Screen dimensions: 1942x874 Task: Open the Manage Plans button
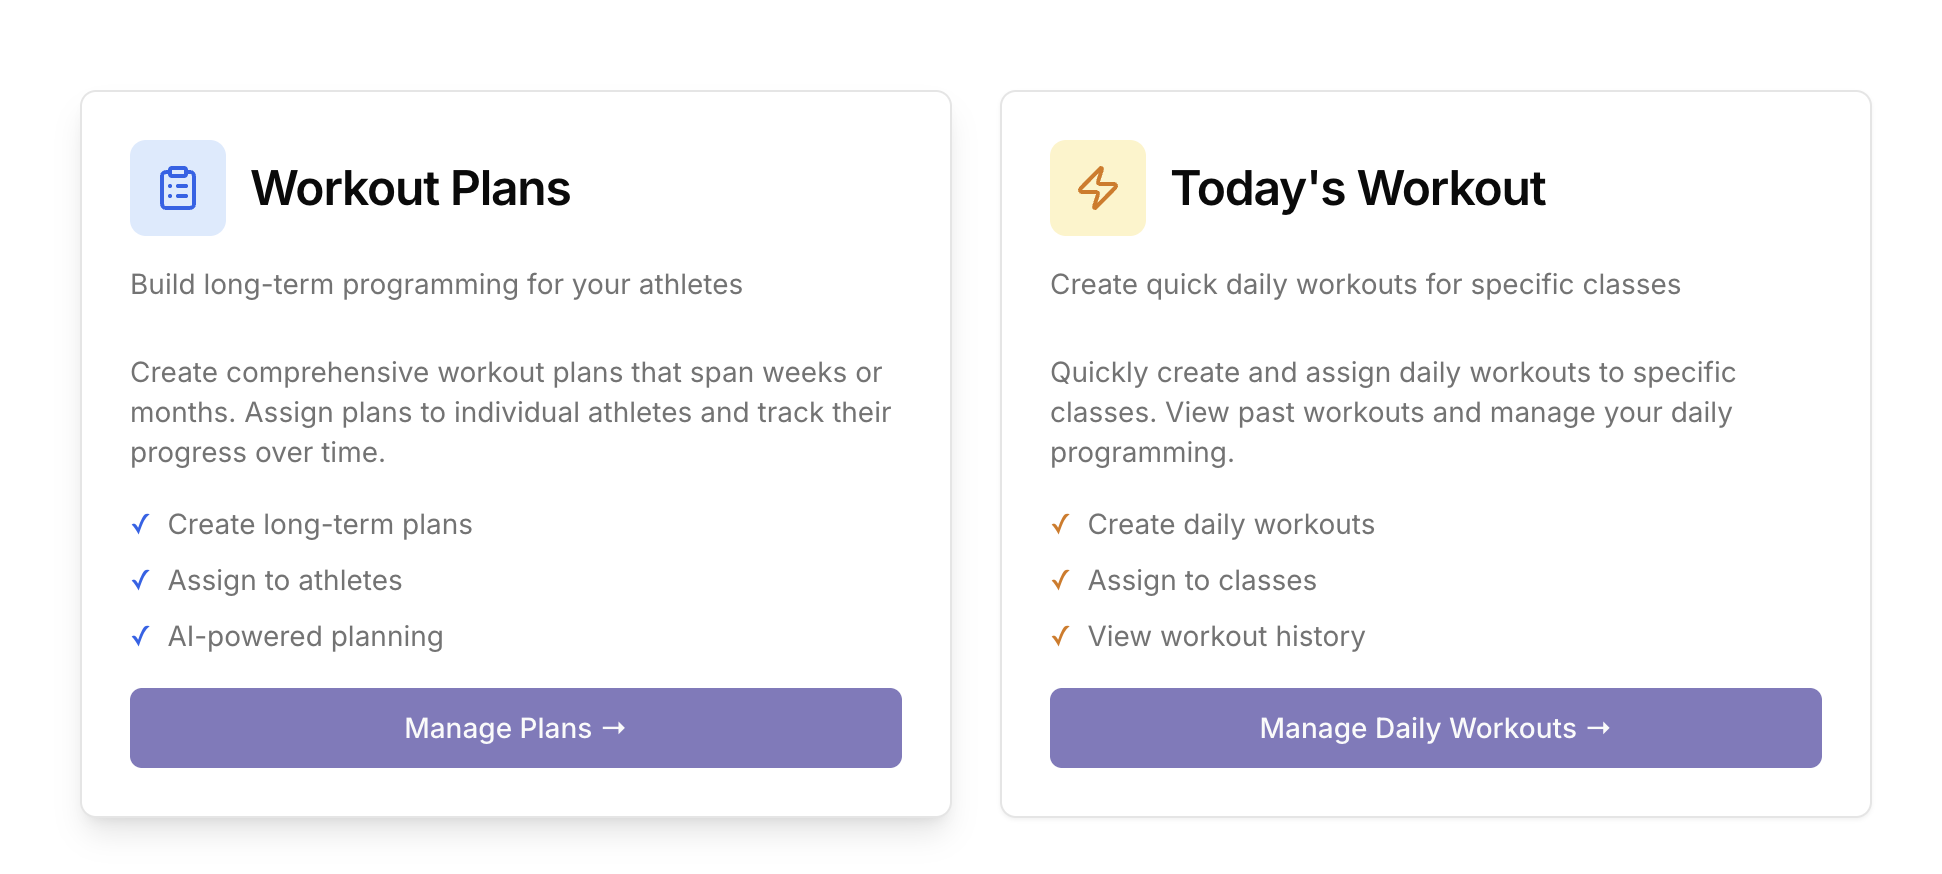pyautogui.click(x=515, y=728)
